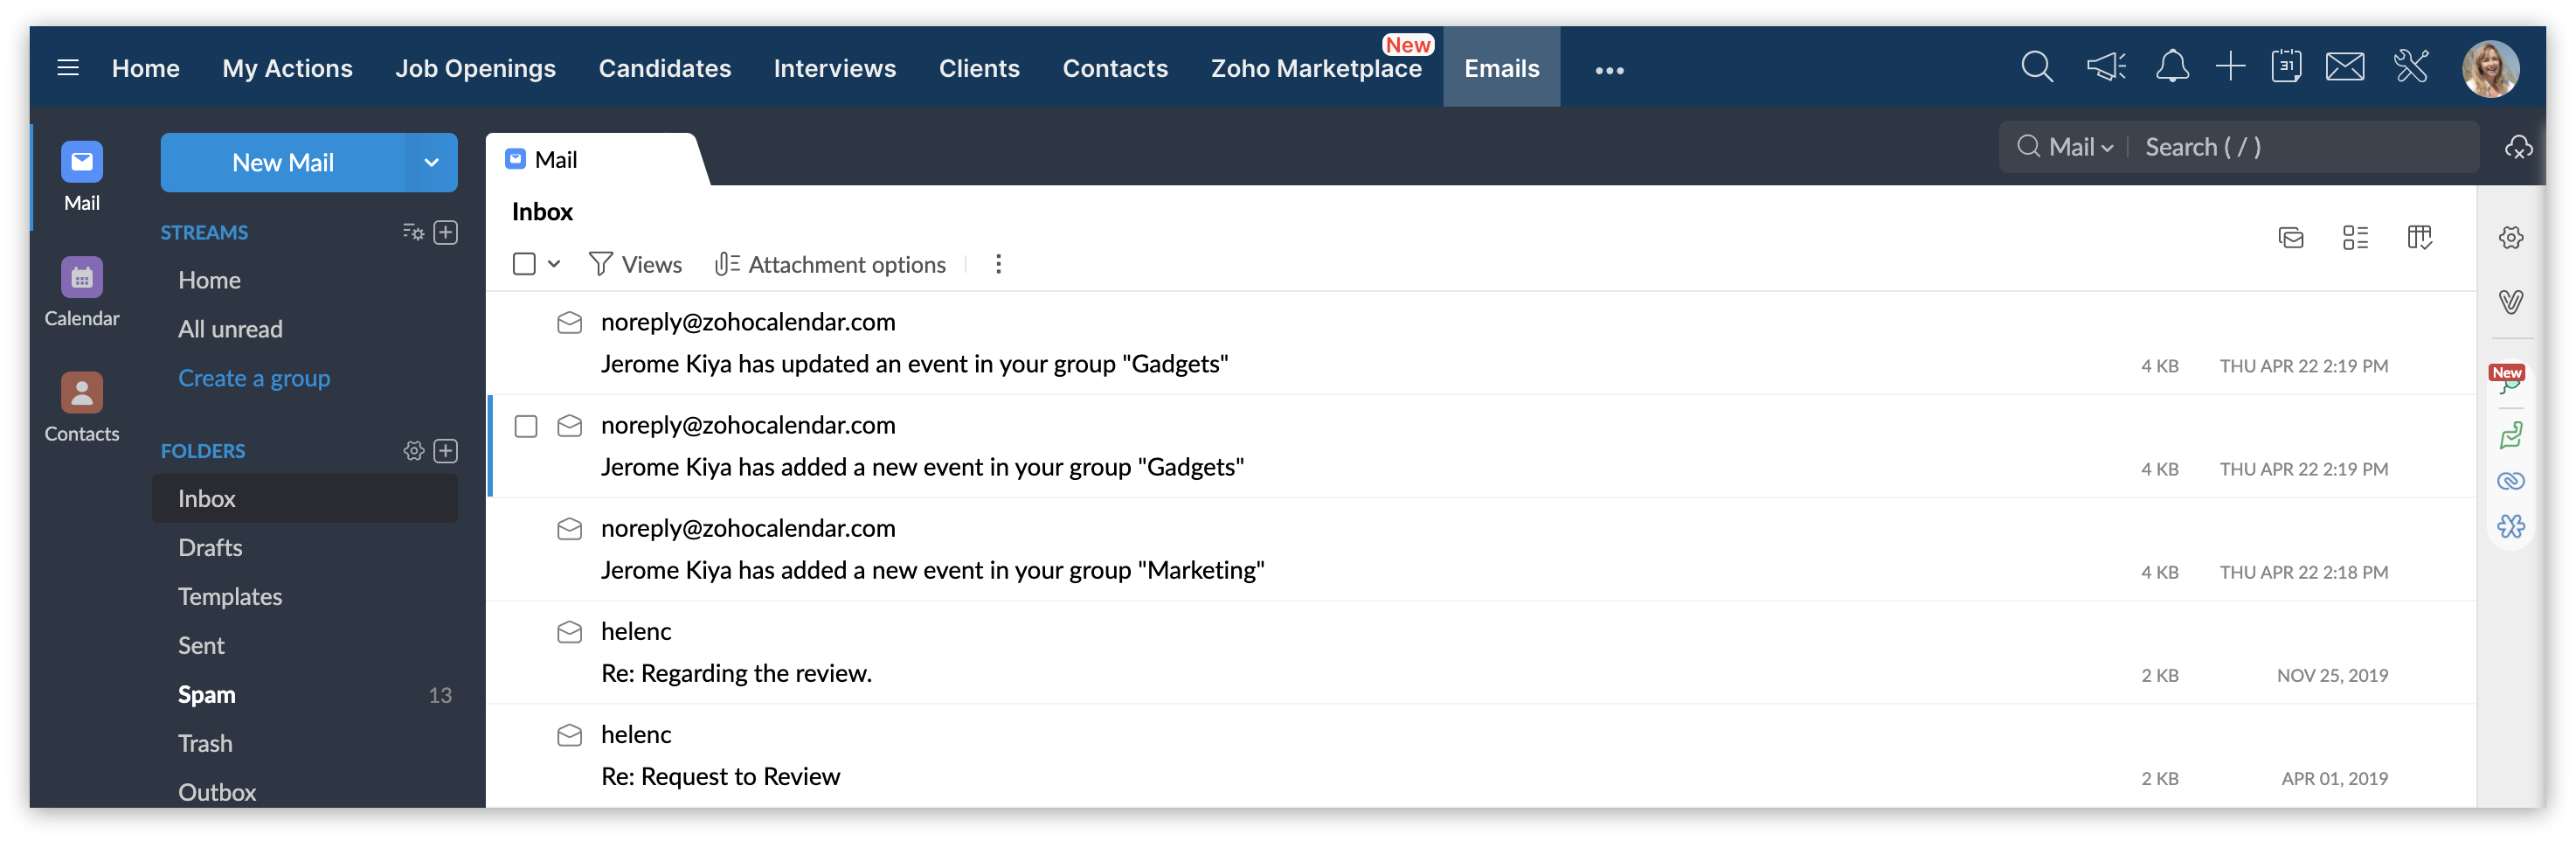2576x841 pixels.
Task: Open the 'Re: Regarding the review.' email
Action: pos(1480,652)
